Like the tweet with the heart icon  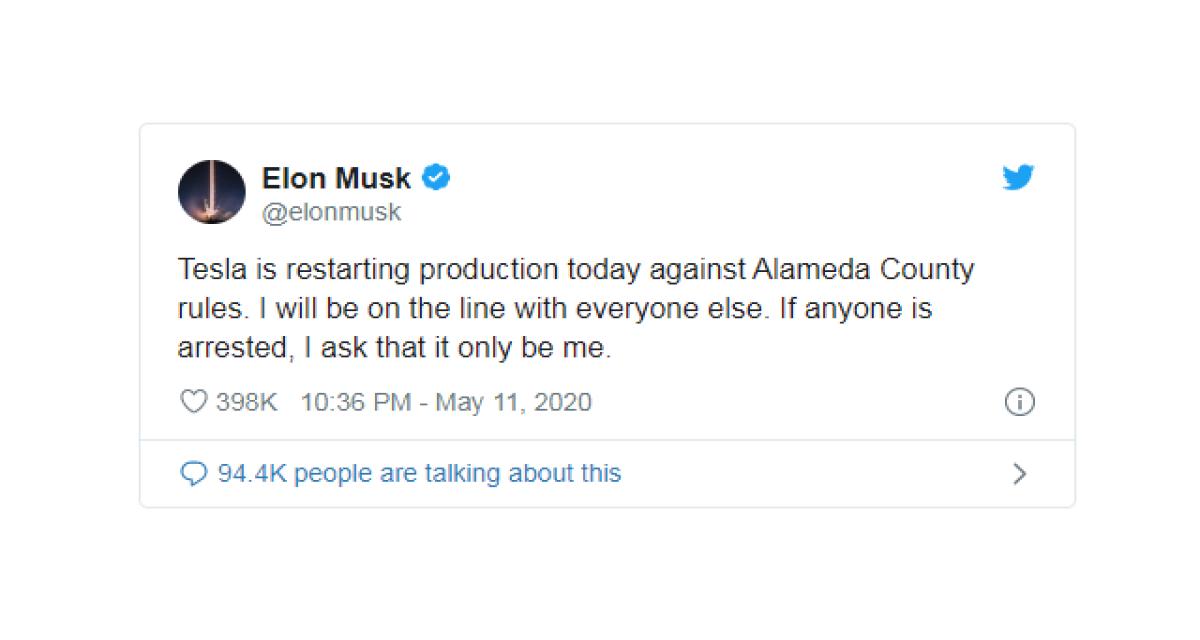coord(192,402)
